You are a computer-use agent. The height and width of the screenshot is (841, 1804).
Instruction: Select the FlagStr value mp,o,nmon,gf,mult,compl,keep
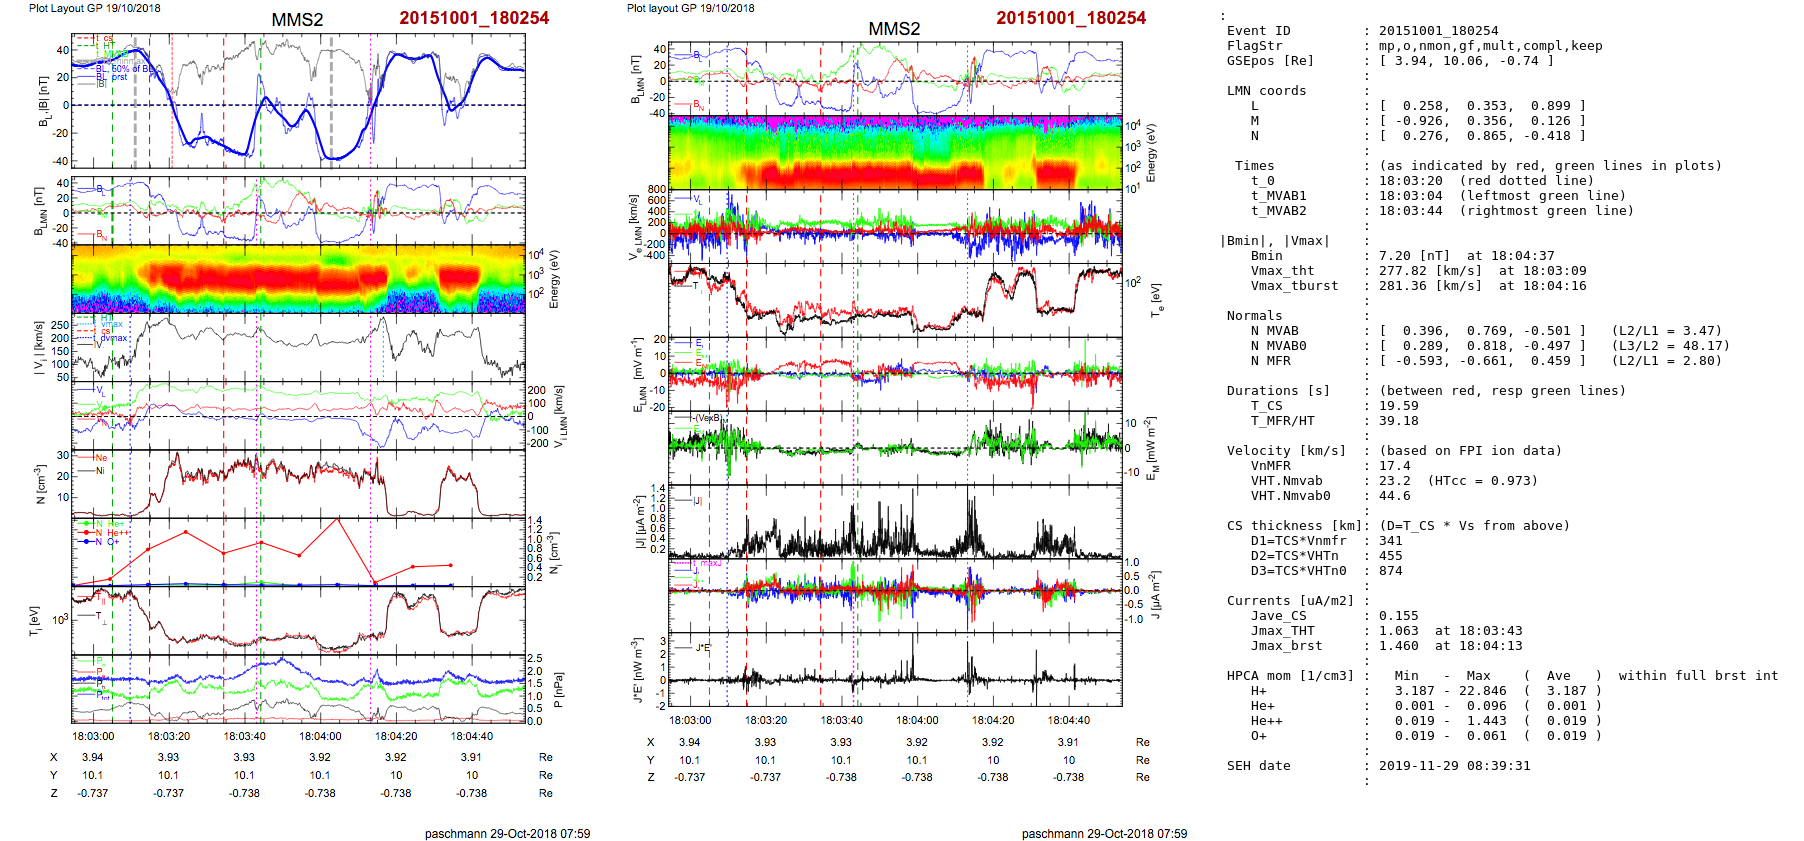click(1490, 46)
